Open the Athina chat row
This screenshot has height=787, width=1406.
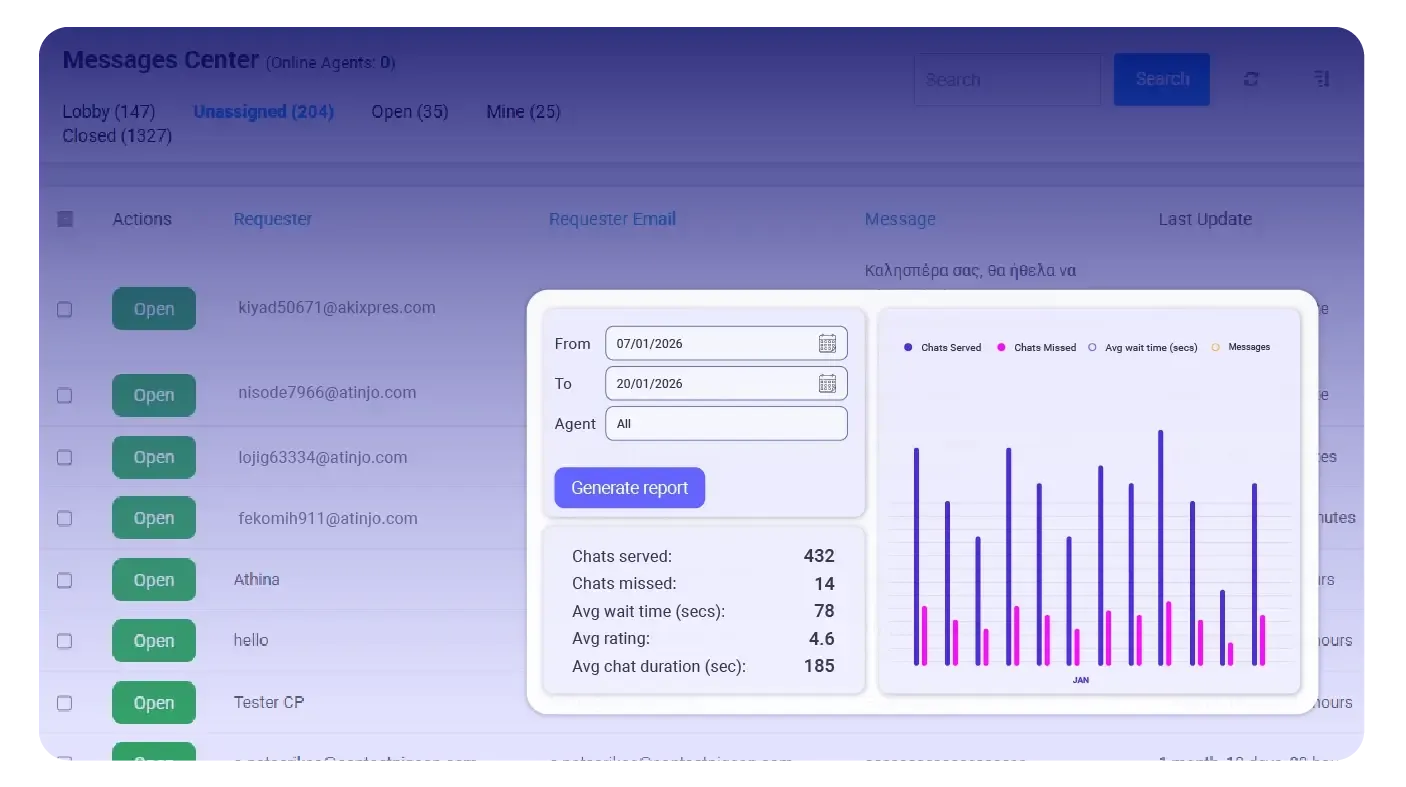click(x=154, y=580)
